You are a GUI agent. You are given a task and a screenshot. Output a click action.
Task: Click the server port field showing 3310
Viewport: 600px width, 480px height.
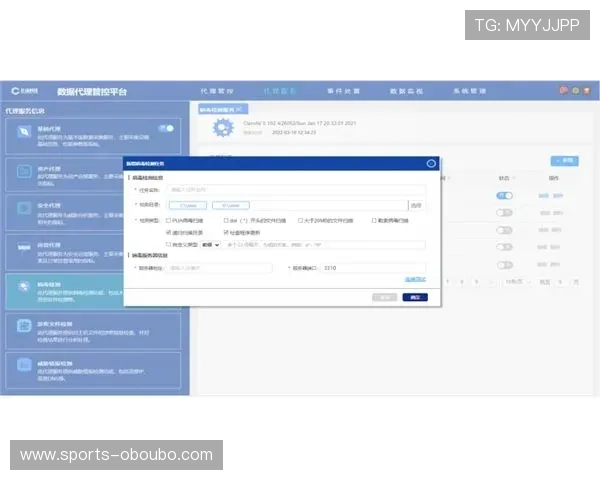click(373, 268)
